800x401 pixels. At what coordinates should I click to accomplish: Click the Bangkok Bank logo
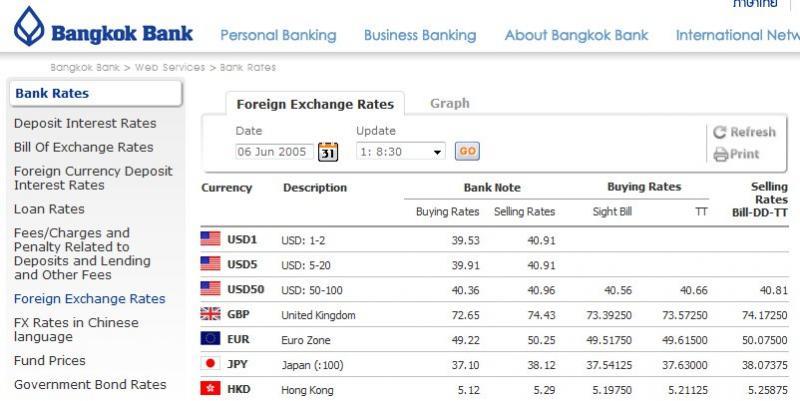click(104, 28)
